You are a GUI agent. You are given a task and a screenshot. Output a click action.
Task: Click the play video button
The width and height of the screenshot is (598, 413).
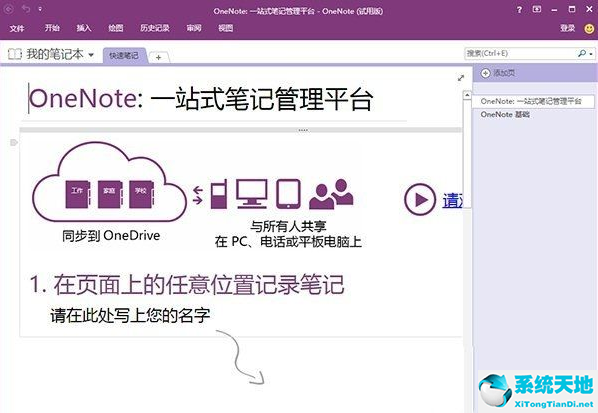click(420, 199)
